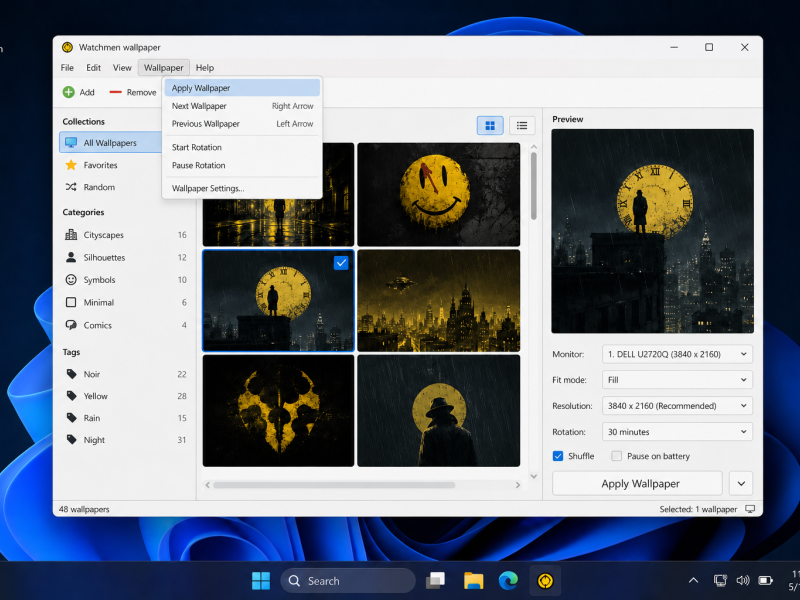
Task: Filter by the Yellow tag icon
Action: coord(71,396)
